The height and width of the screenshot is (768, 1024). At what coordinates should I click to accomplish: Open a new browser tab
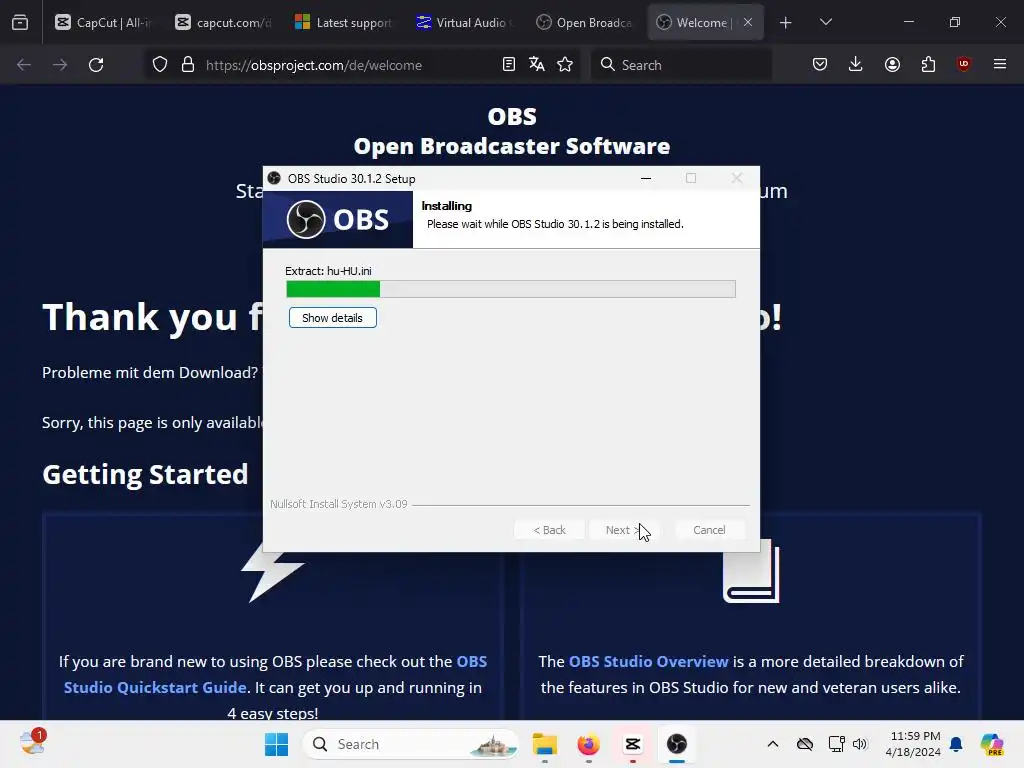[x=786, y=23]
